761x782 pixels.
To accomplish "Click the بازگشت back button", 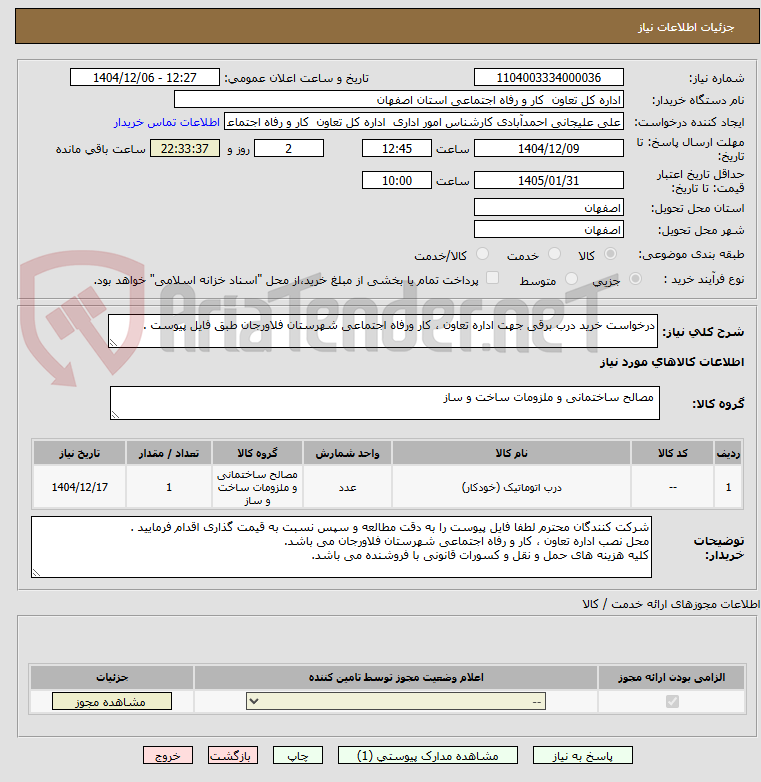I will (233, 756).
